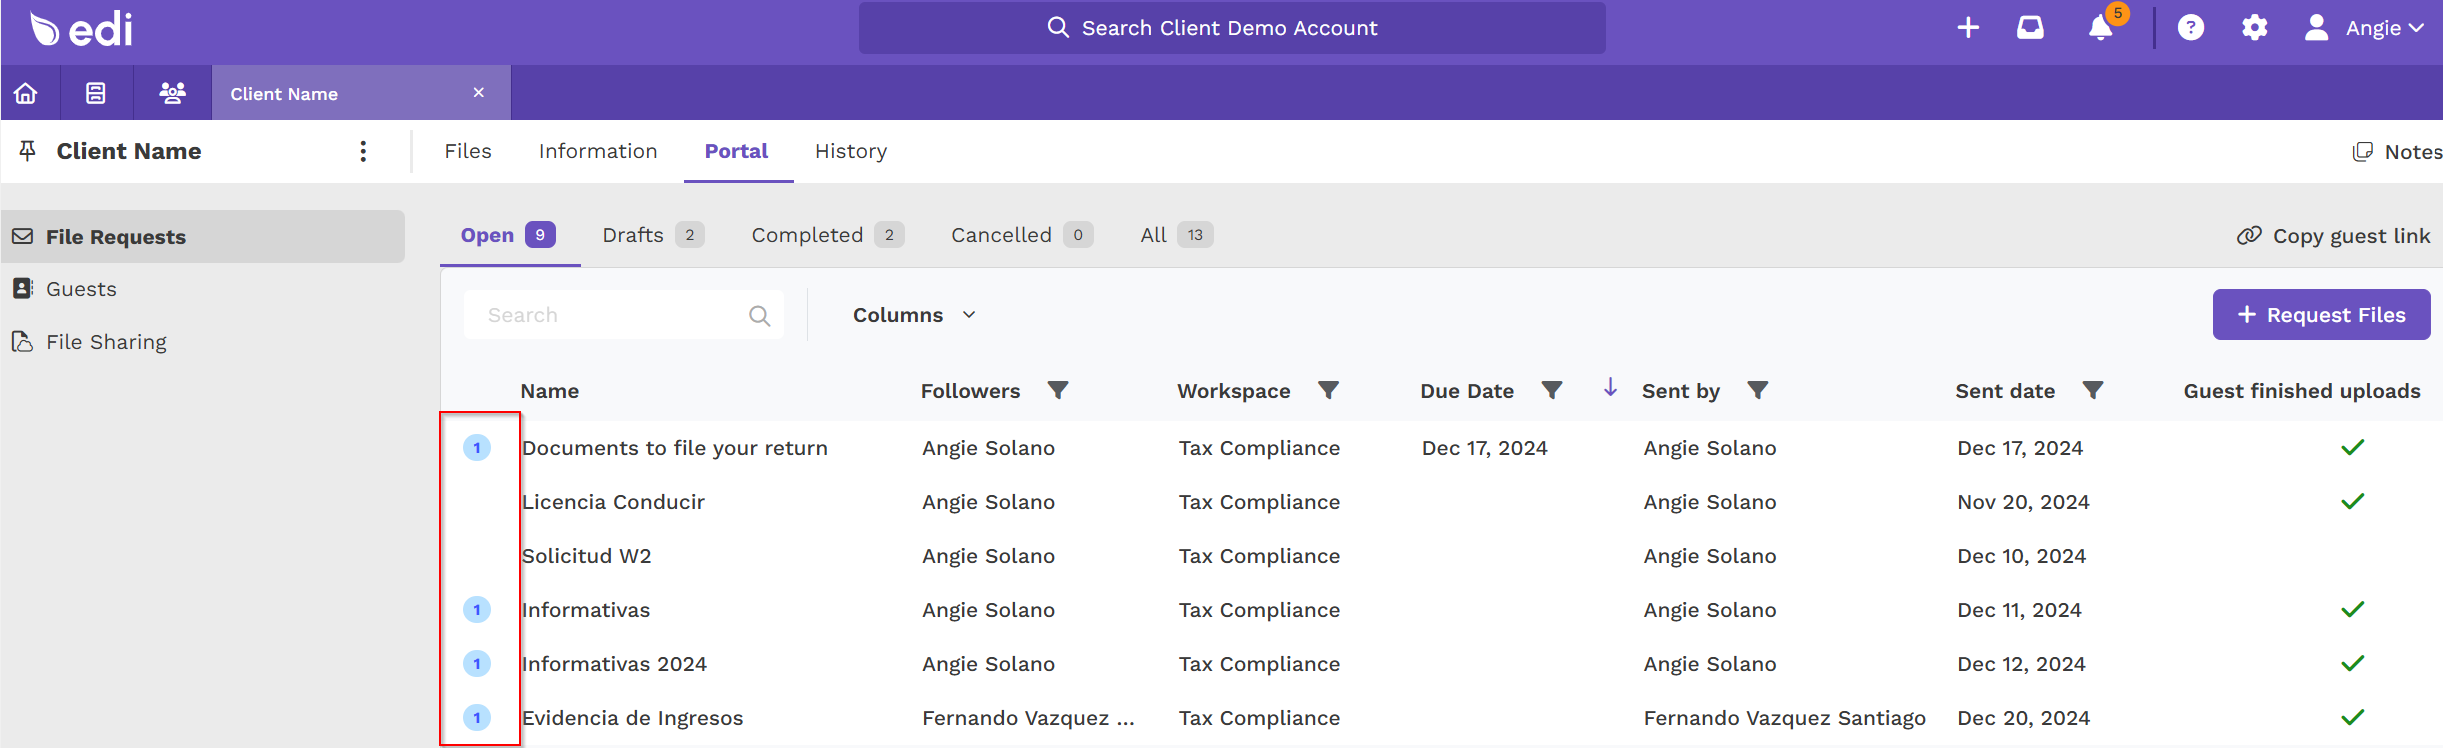Close the Client Name tab
Viewport: 2443px width, 748px height.
[479, 92]
